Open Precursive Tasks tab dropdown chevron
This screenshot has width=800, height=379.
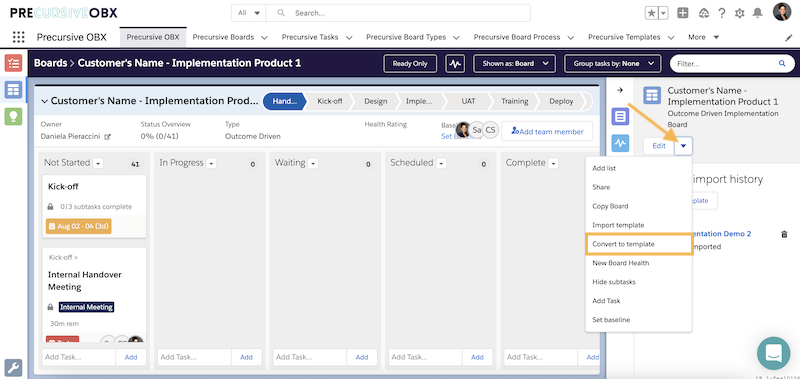(349, 38)
